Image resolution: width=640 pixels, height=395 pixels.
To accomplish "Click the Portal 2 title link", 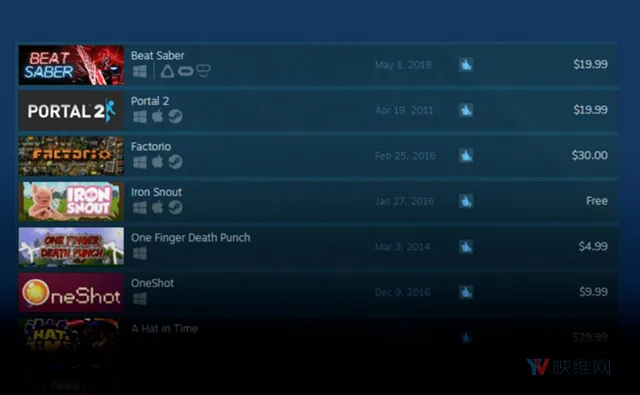I will click(x=150, y=101).
